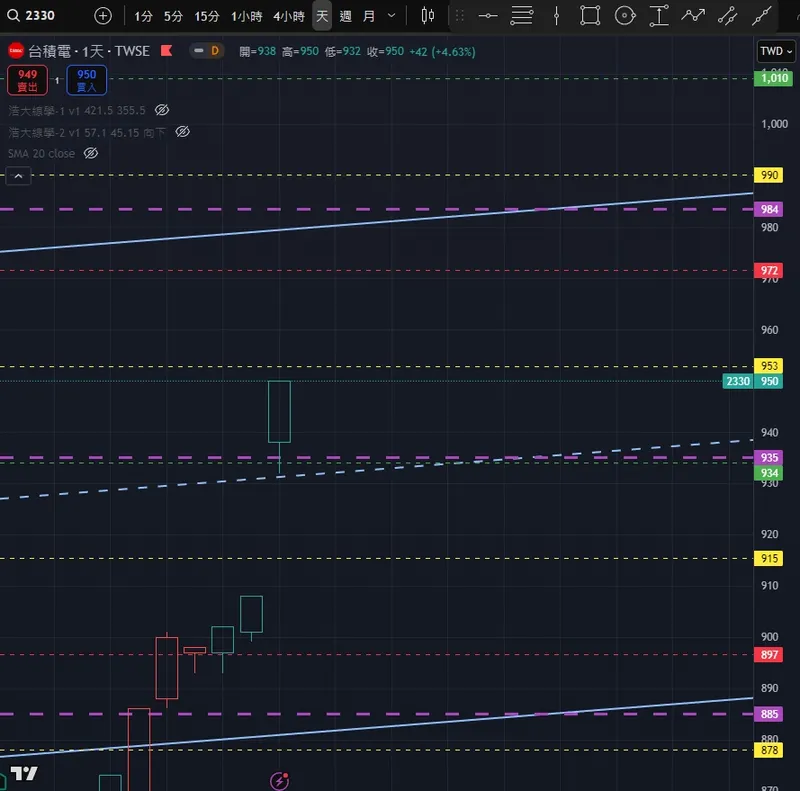Click the green 1,010 price label
800x791 pixels.
(774, 78)
